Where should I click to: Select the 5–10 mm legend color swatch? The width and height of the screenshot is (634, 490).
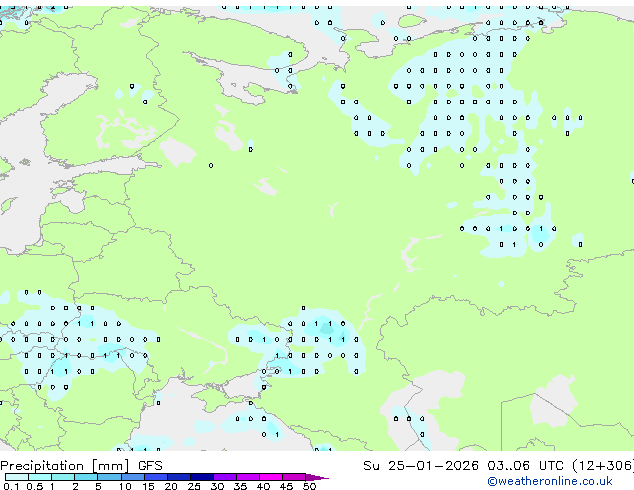coord(110,477)
